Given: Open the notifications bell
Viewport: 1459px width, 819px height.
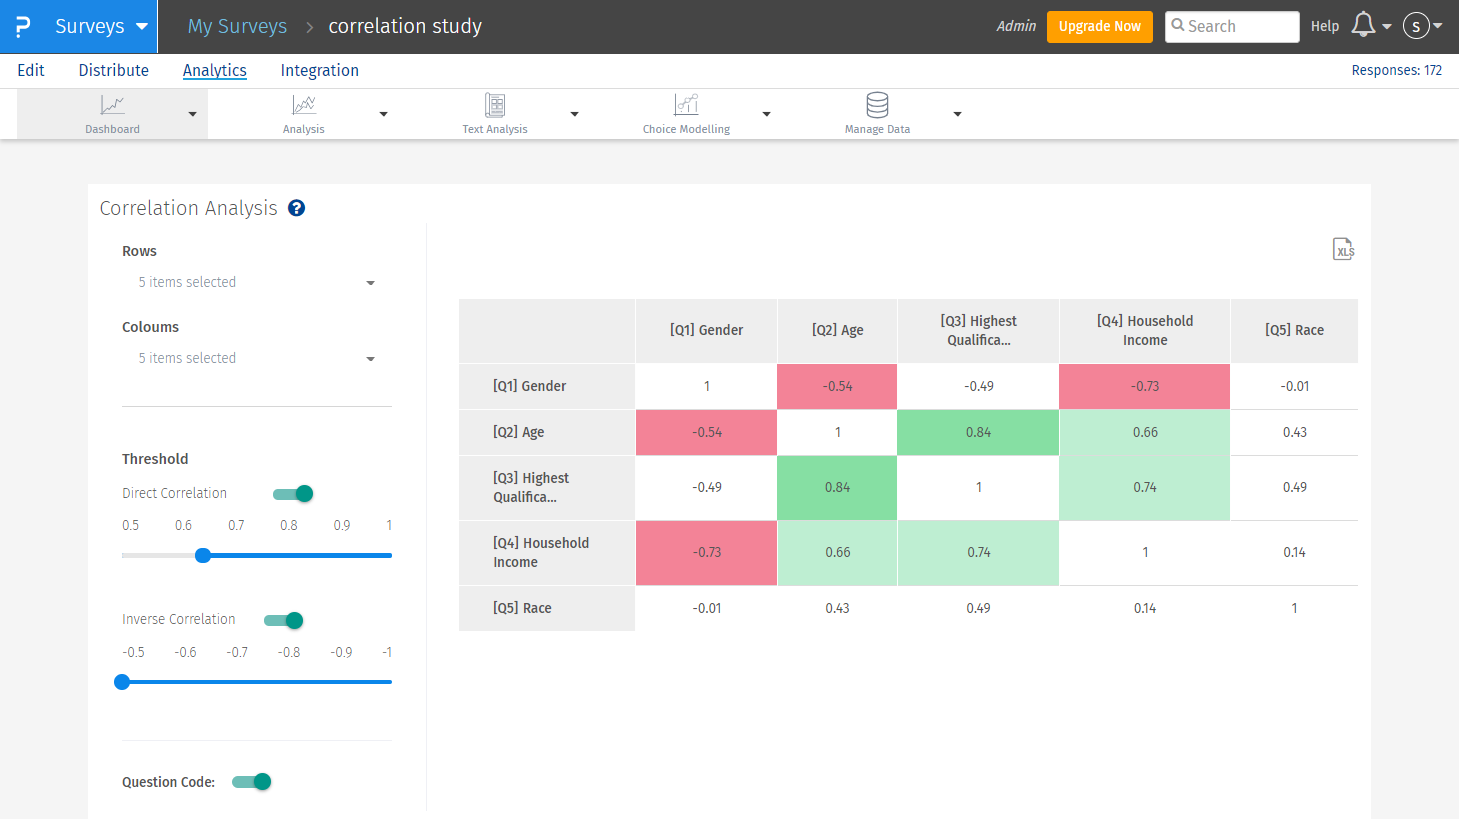Looking at the screenshot, I should point(1363,25).
